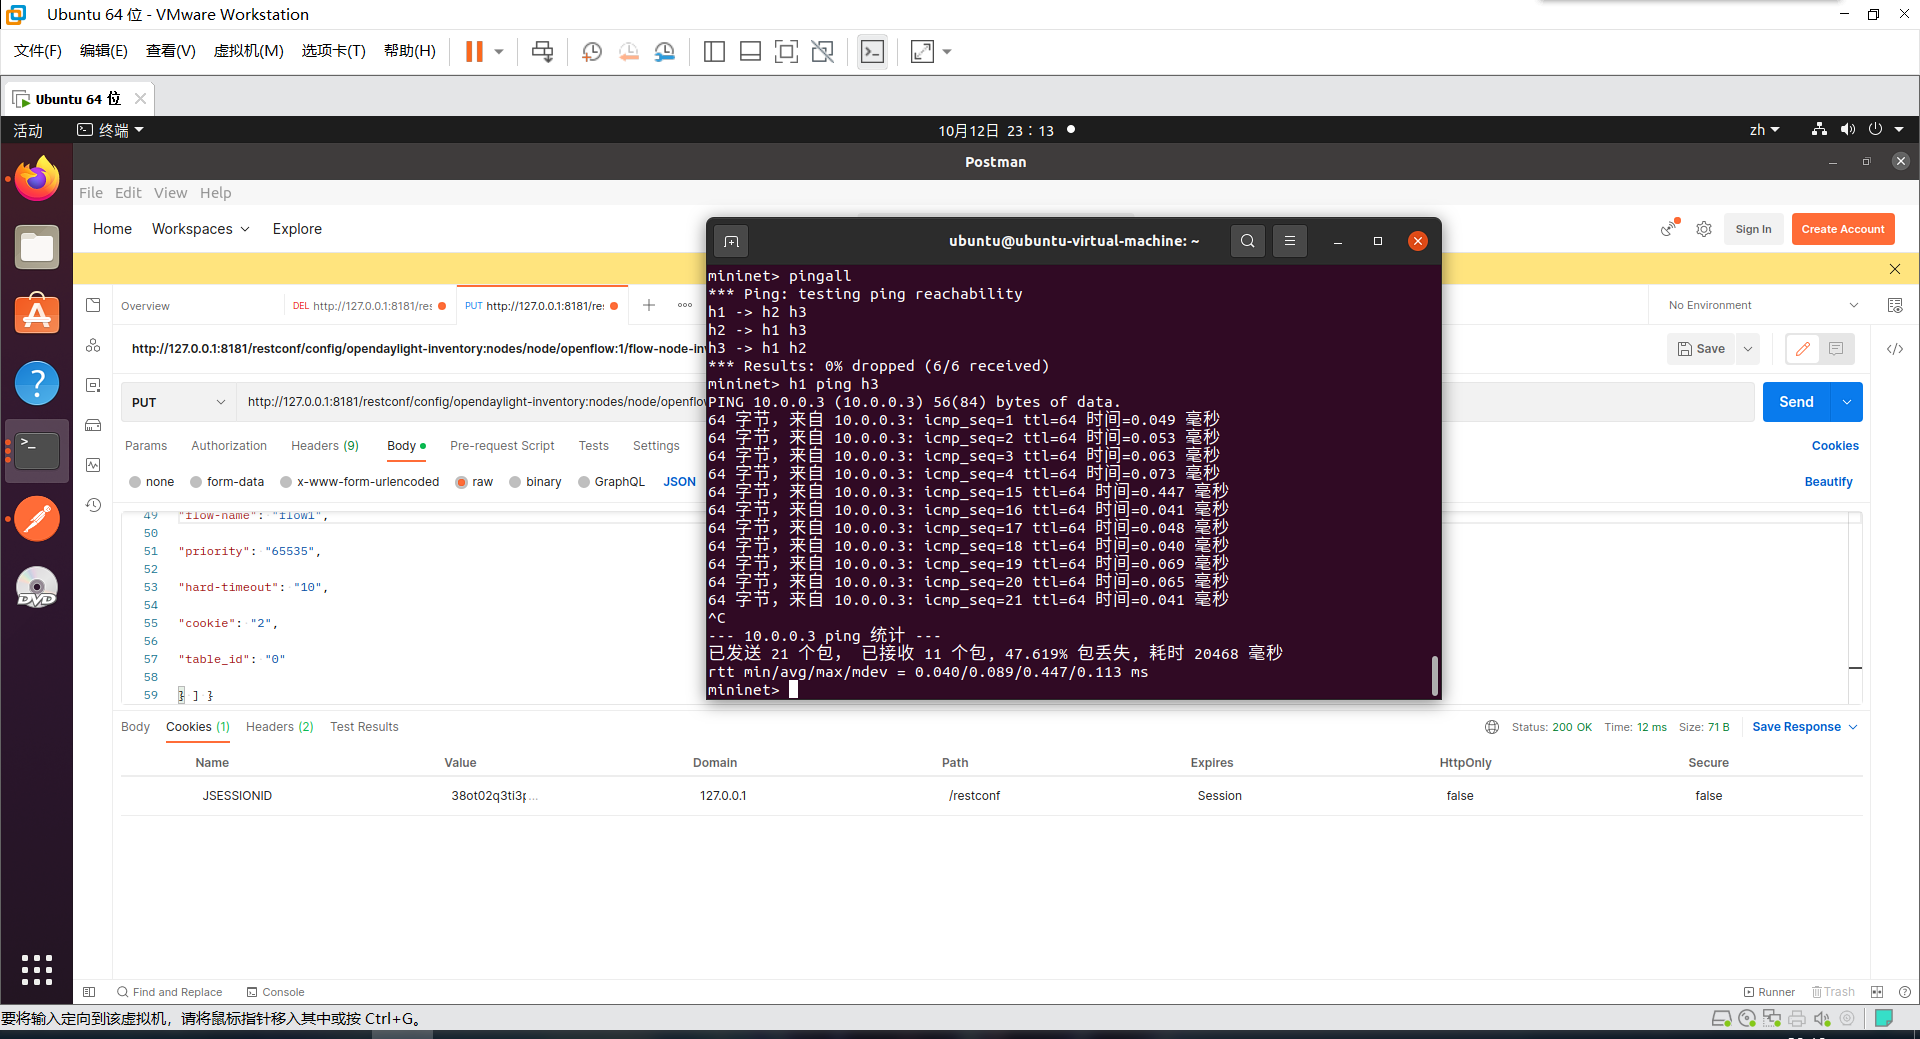This screenshot has height=1039, width=1920.
Task: Open the terminal hamburger menu
Action: 1290,241
